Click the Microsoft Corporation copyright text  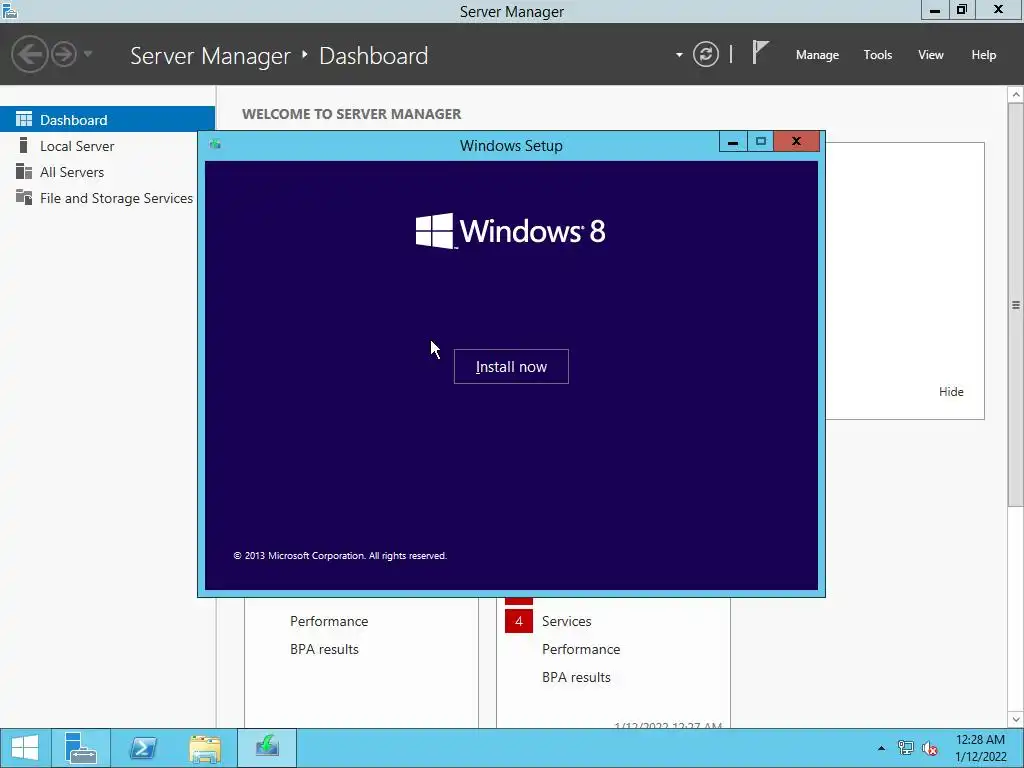[340, 556]
